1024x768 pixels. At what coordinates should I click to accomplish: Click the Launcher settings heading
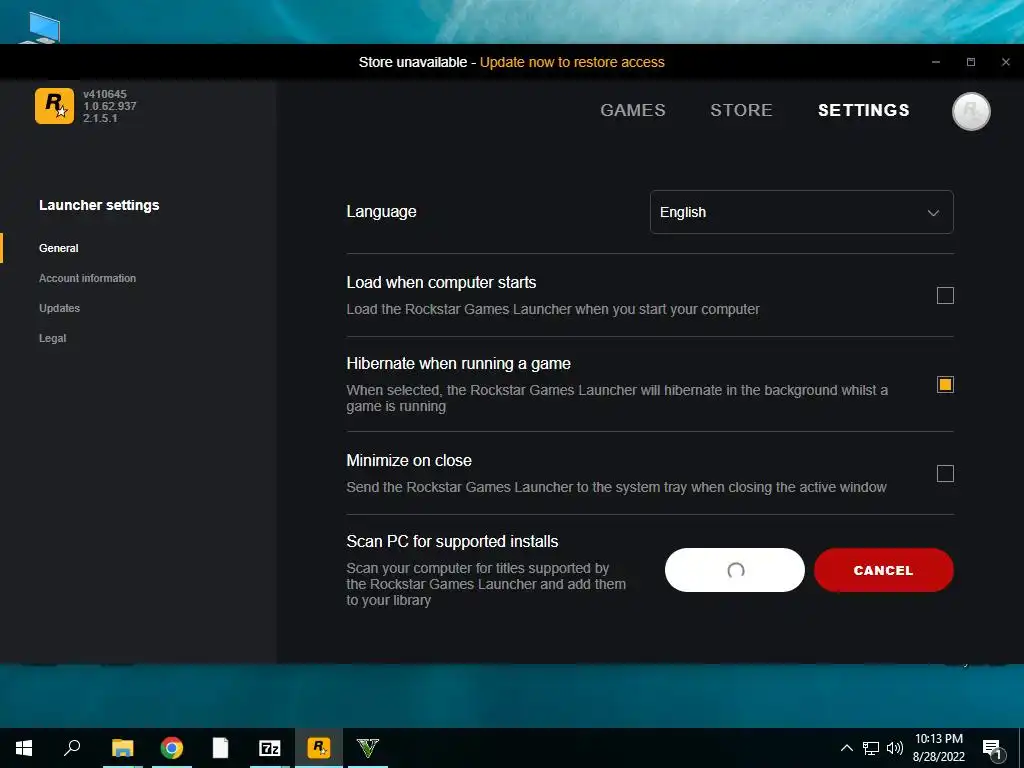click(99, 205)
